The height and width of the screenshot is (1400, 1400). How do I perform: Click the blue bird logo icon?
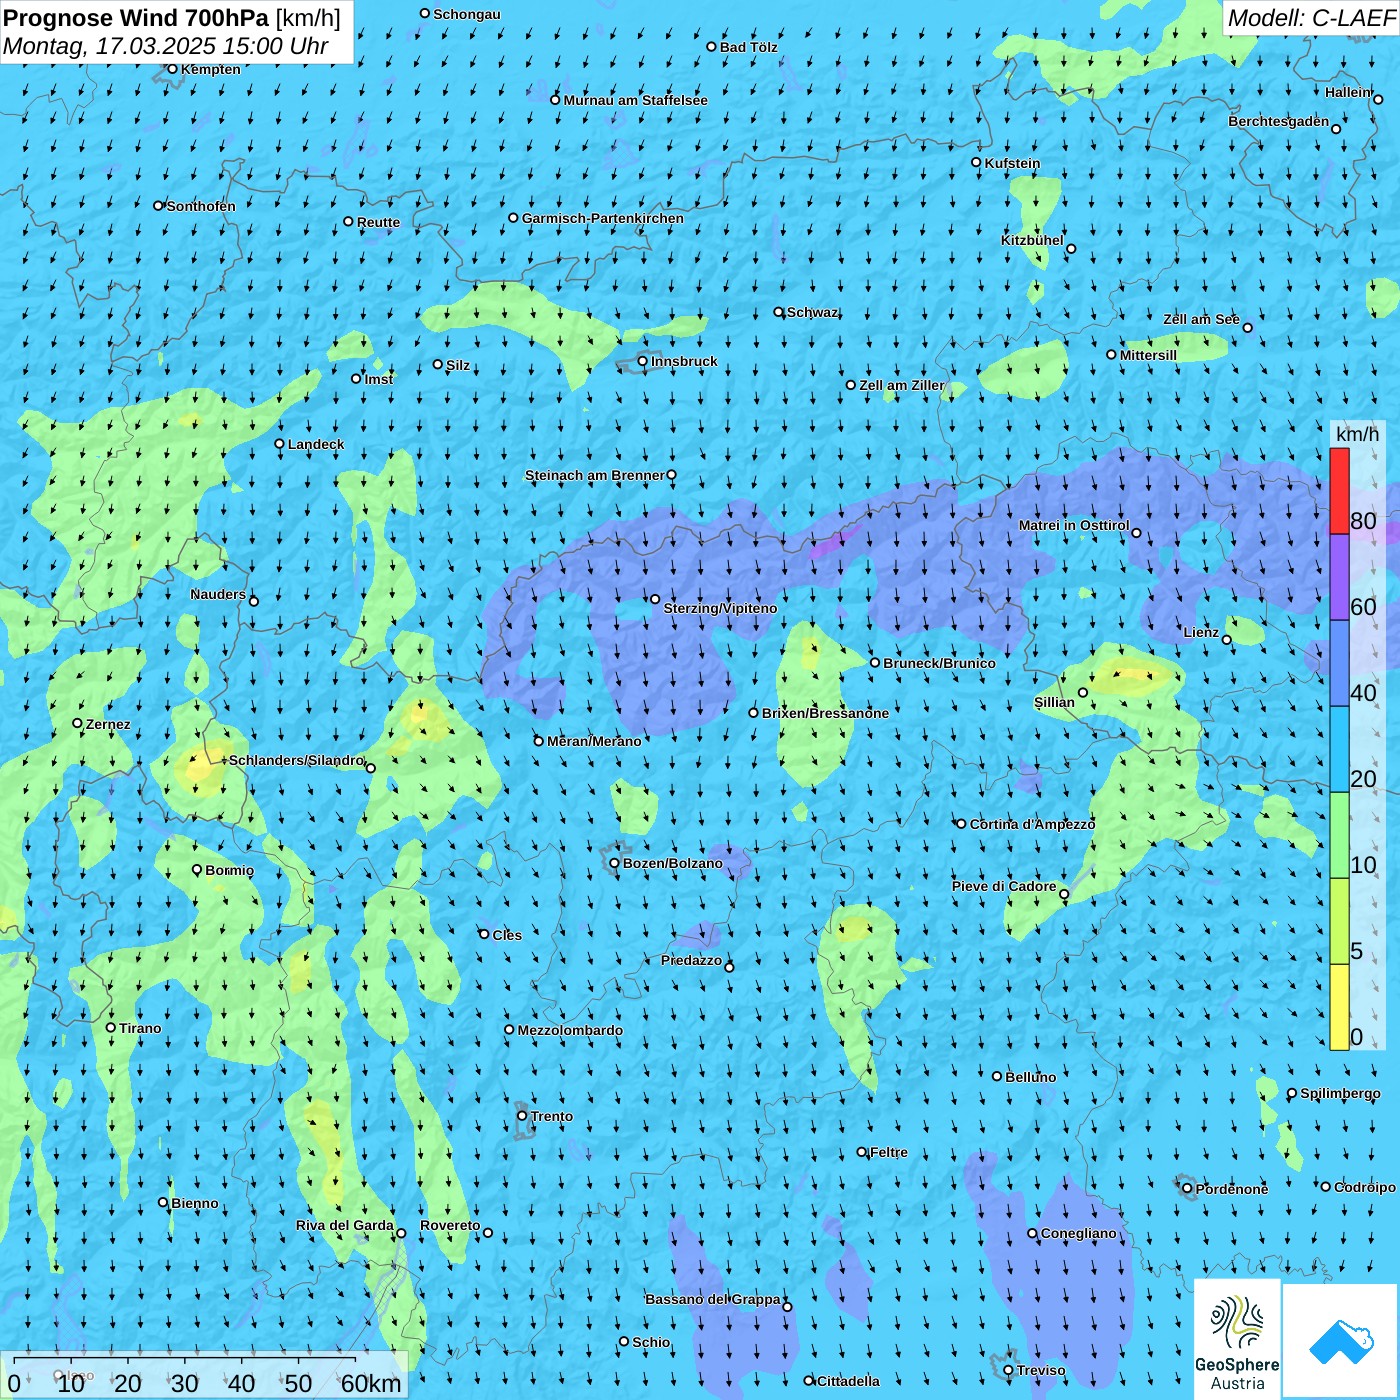pyautogui.click(x=1341, y=1342)
